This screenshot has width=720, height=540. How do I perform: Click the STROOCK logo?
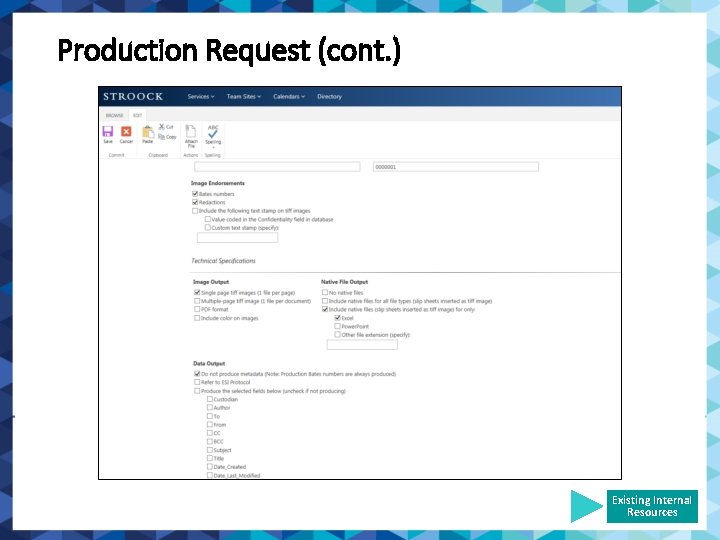pyautogui.click(x=133, y=96)
